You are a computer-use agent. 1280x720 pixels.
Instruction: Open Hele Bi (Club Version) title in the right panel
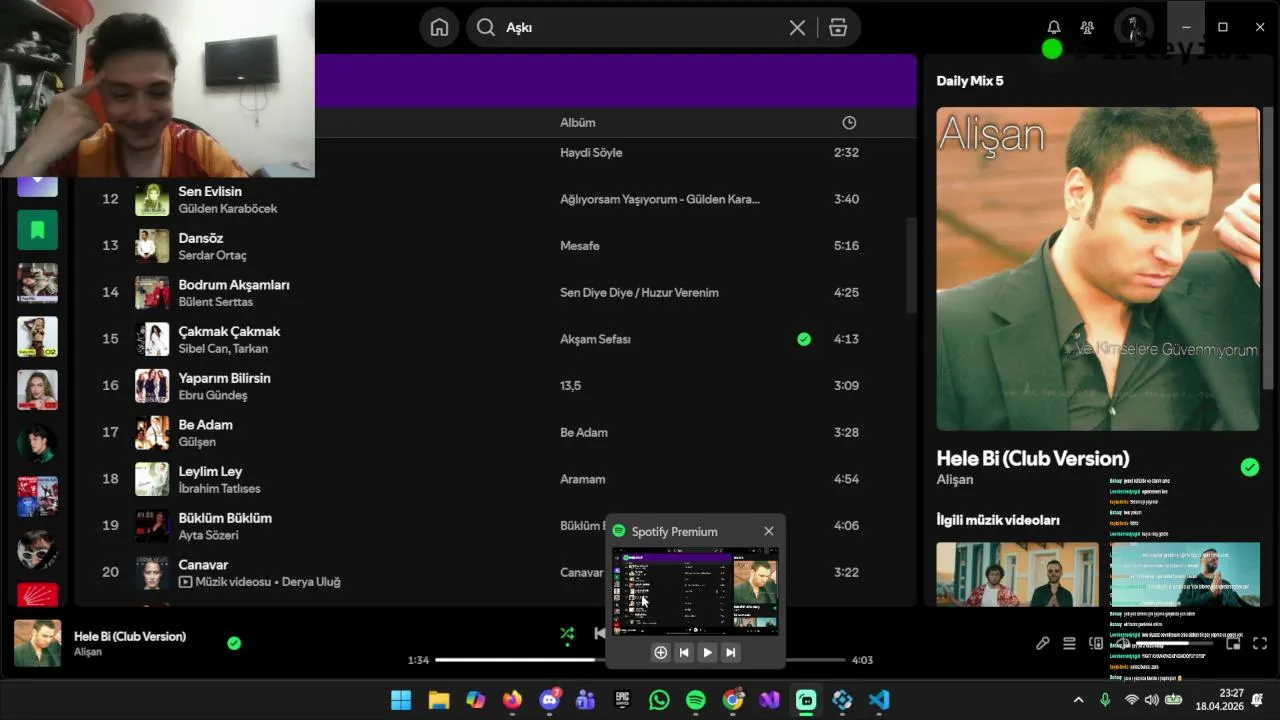pyautogui.click(x=1033, y=458)
